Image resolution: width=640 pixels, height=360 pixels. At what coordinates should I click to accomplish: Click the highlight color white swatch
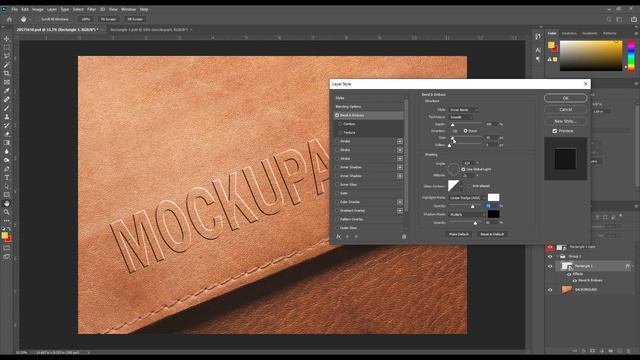493,198
